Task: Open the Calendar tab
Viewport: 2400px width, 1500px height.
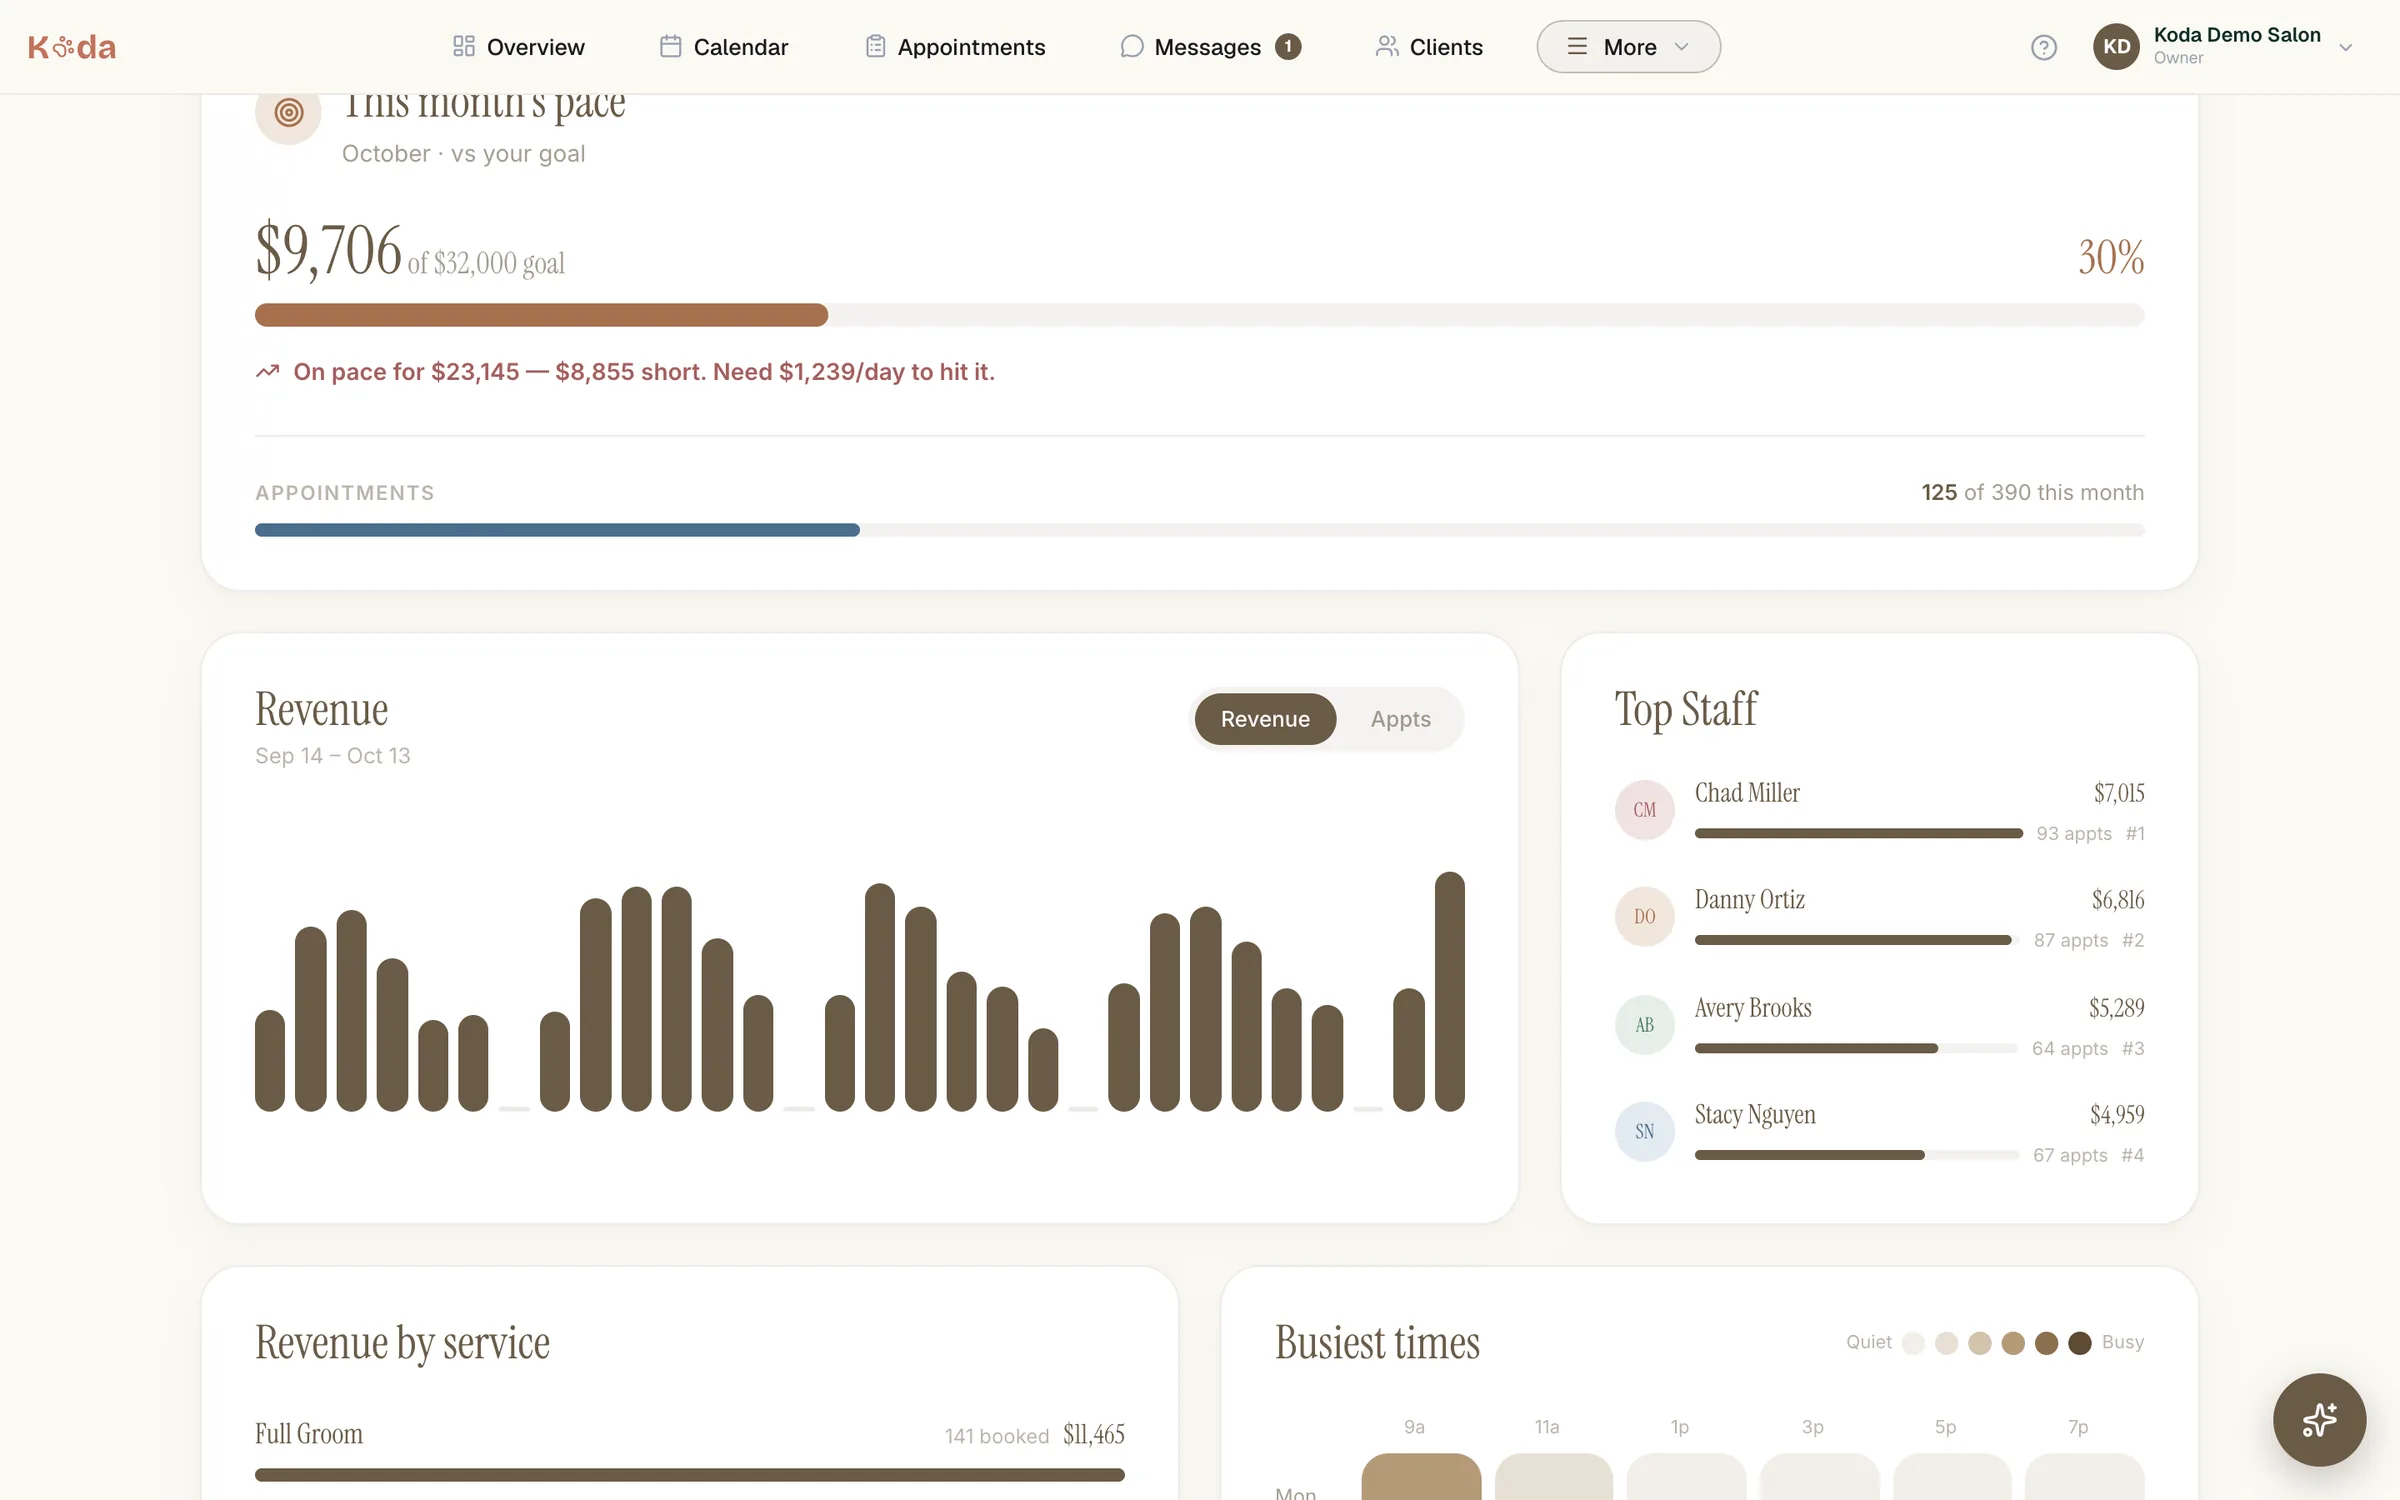Action: tap(724, 47)
